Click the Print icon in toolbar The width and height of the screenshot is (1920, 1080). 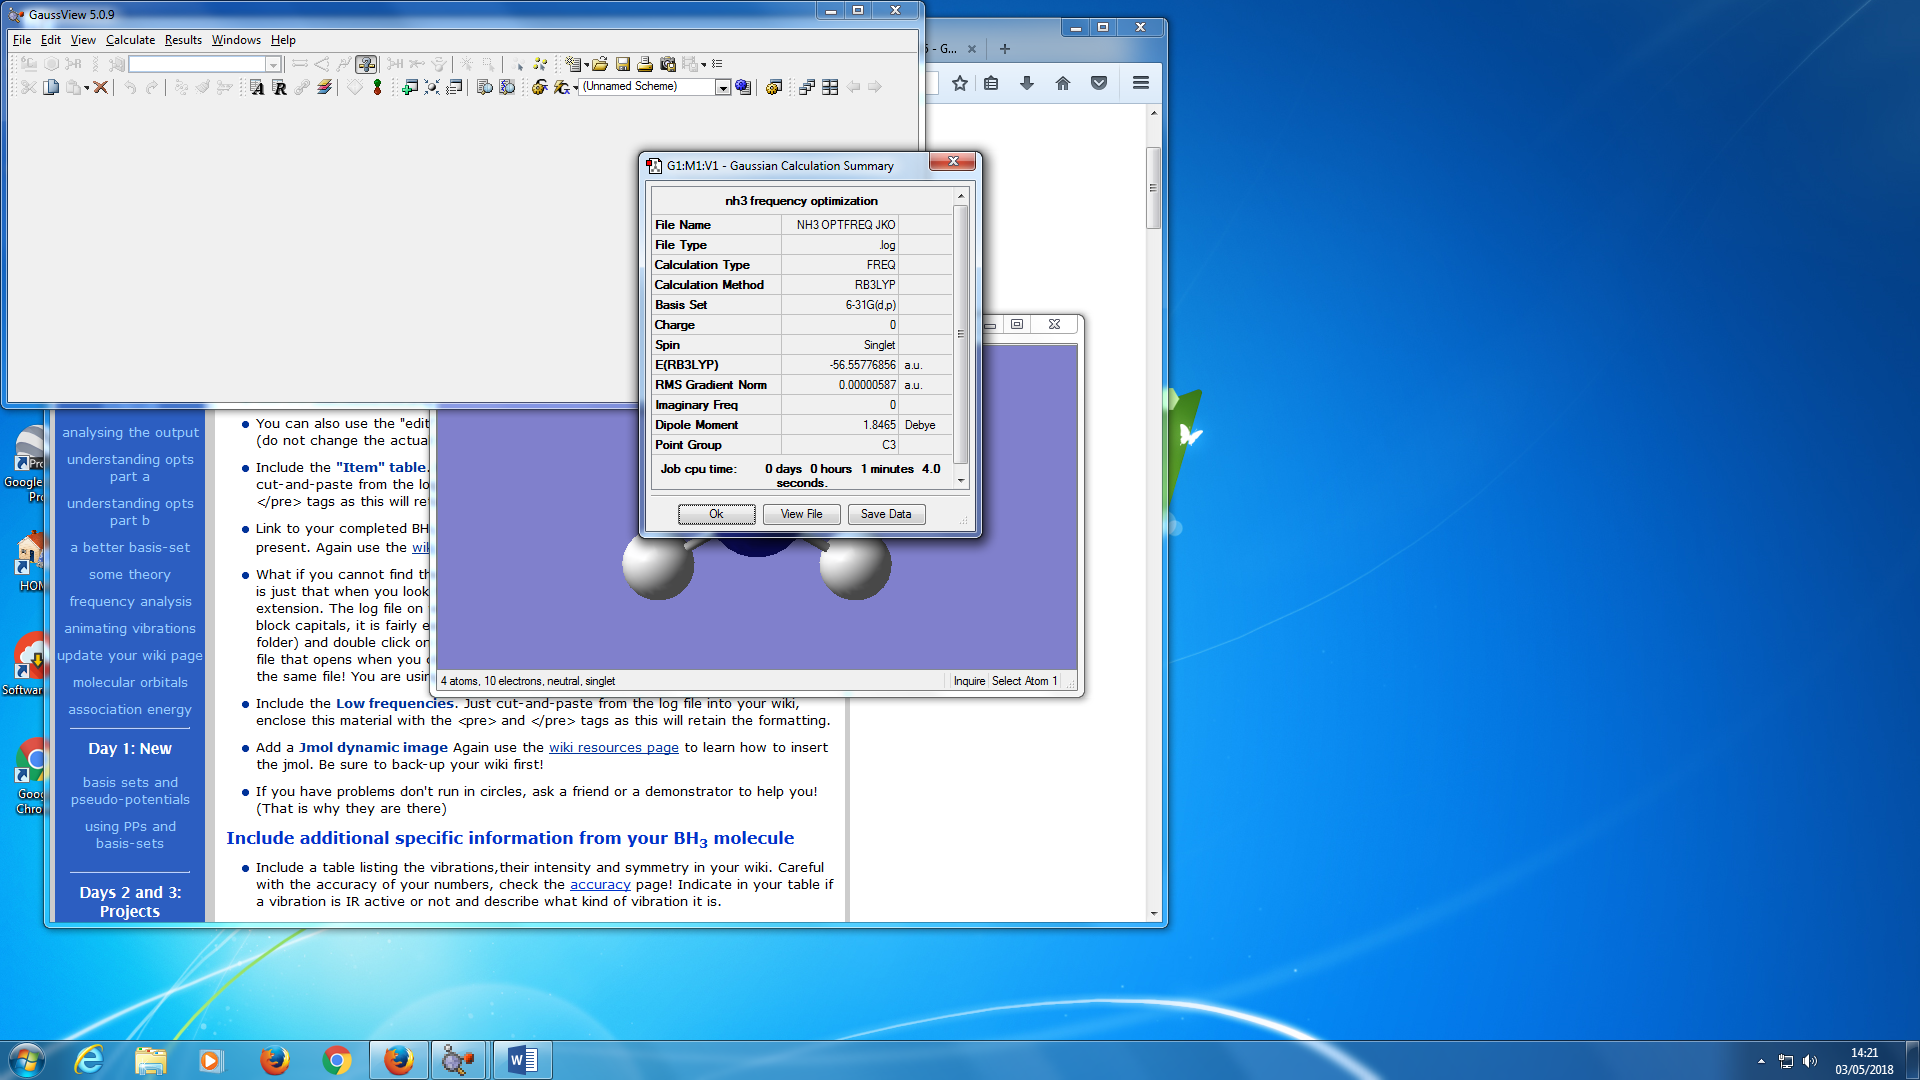pos(645,64)
